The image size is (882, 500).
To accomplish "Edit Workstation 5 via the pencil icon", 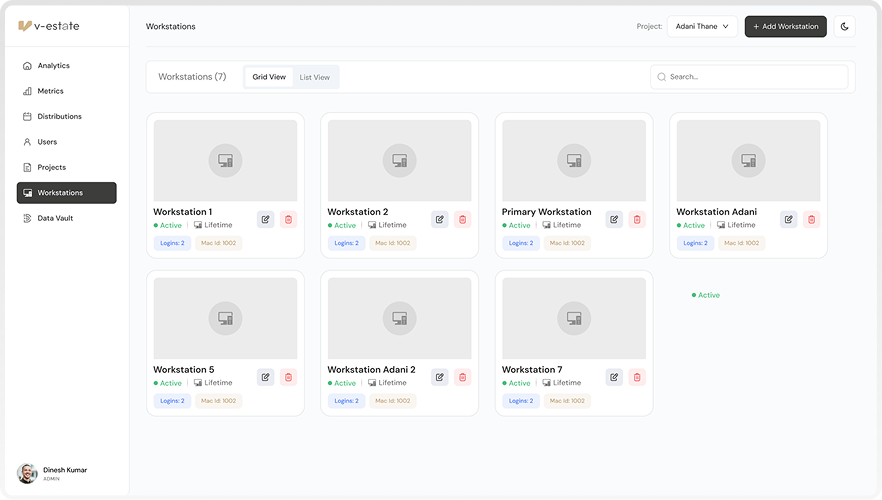I will tap(266, 377).
